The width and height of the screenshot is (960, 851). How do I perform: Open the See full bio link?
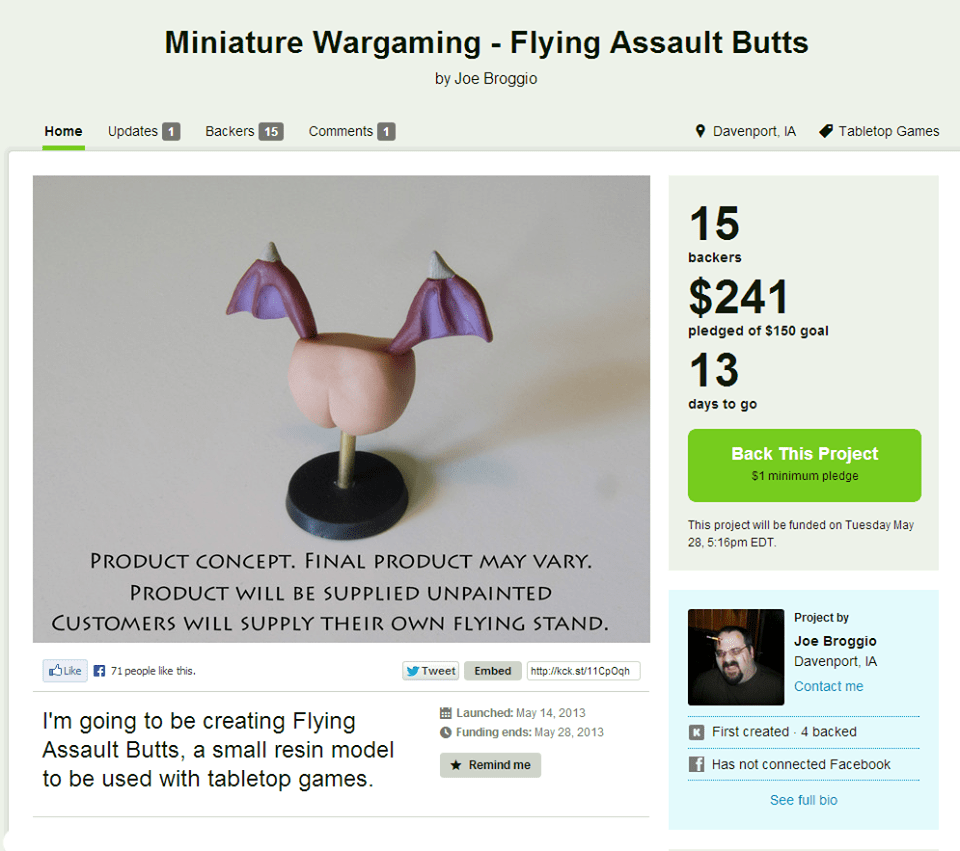coord(803,800)
